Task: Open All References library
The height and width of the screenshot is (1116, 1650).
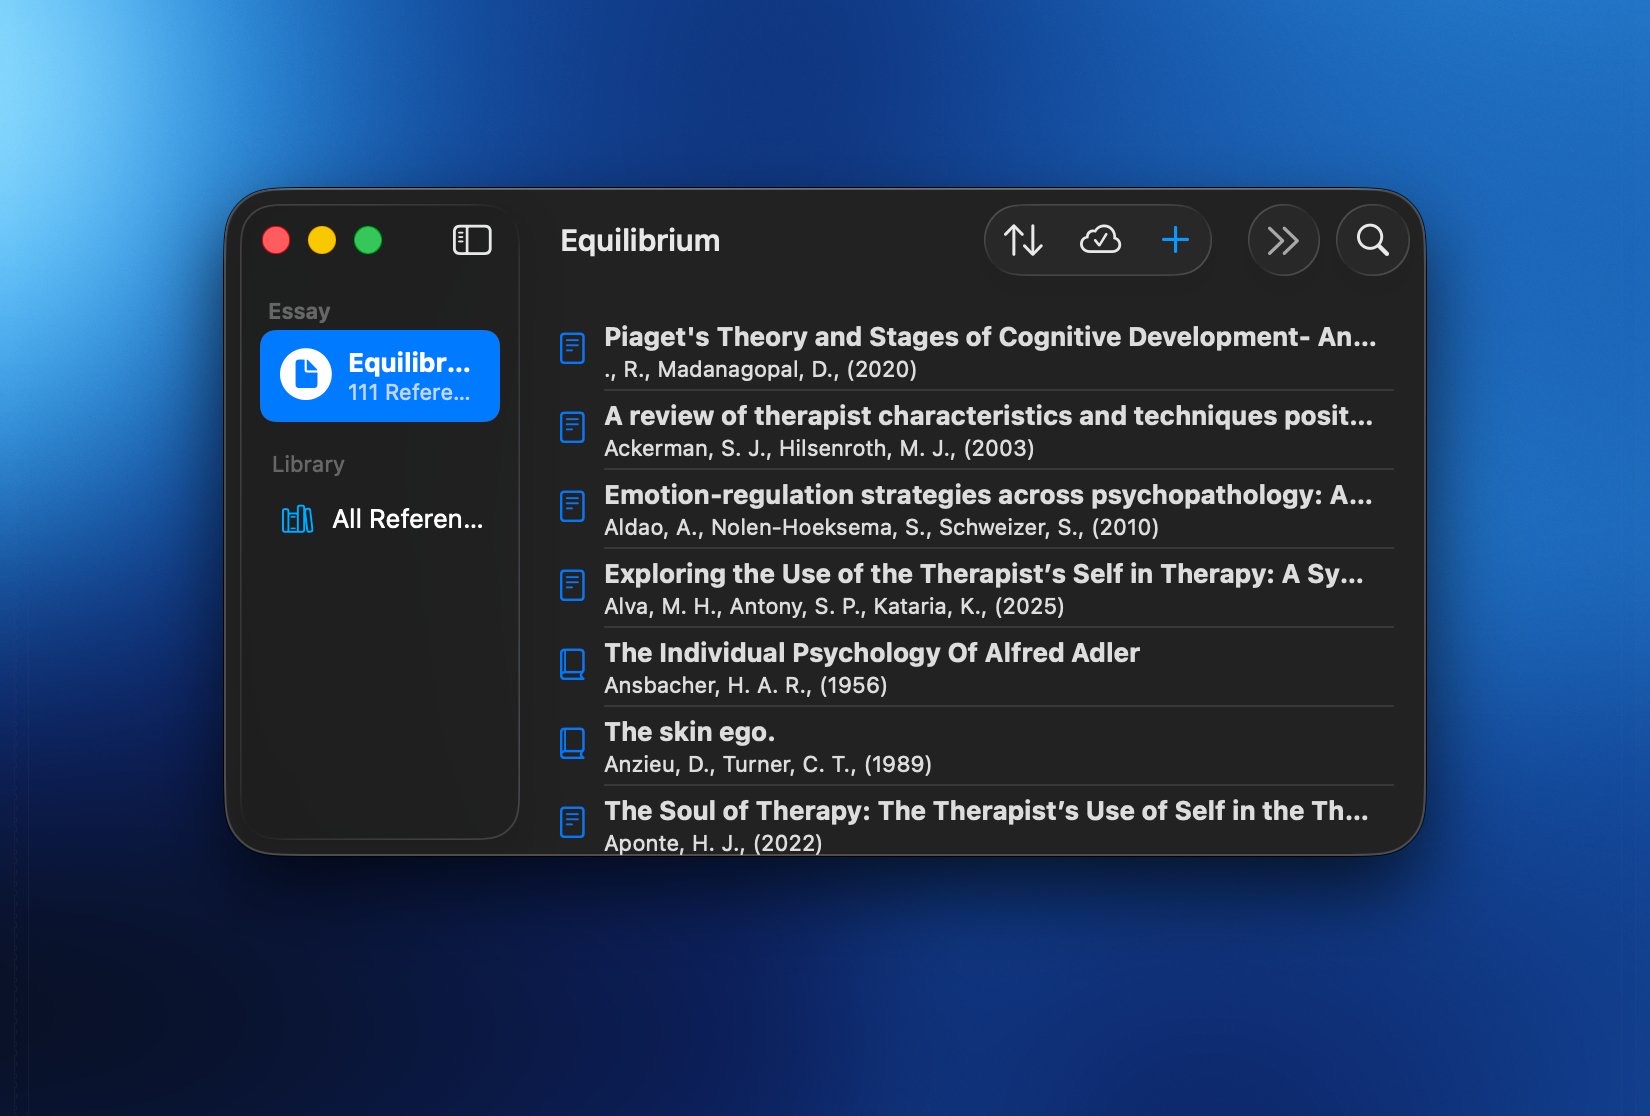Action: tap(407, 519)
